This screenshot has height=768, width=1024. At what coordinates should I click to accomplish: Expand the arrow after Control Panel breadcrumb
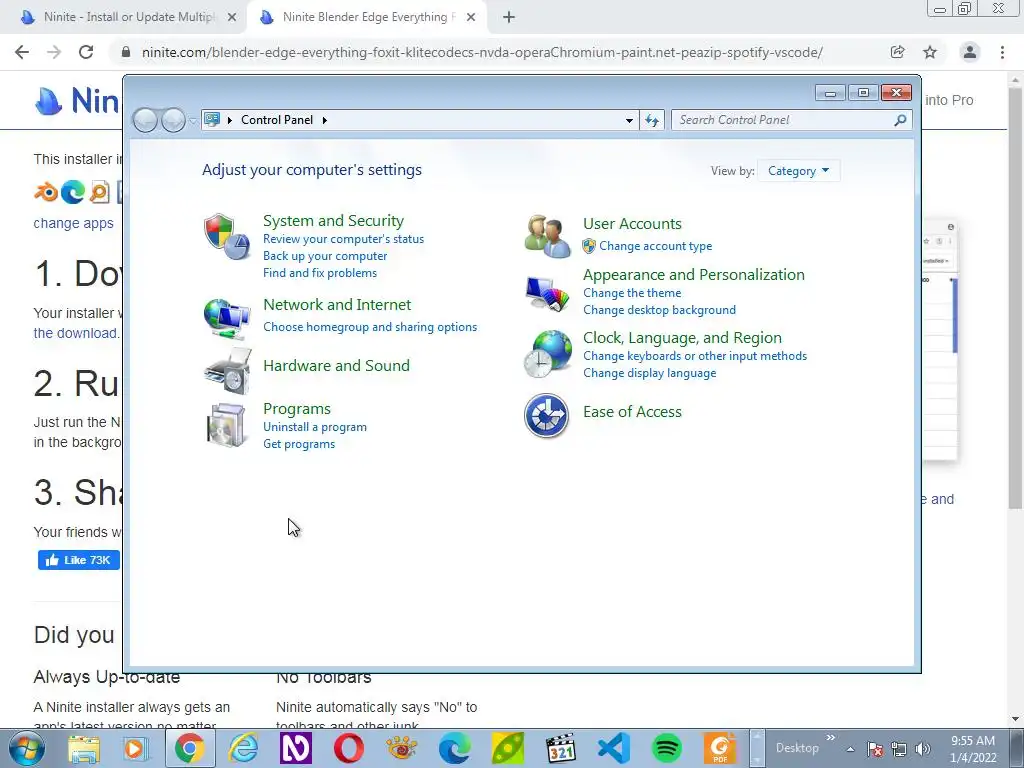pos(325,120)
